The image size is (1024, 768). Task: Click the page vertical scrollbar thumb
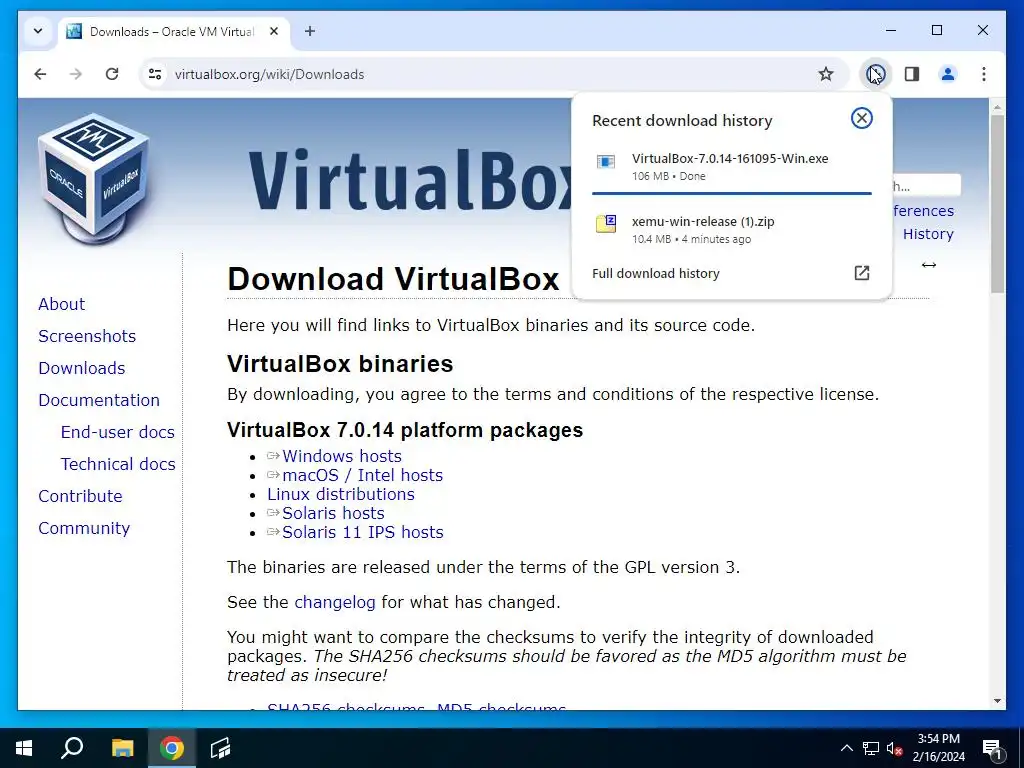click(x=997, y=204)
